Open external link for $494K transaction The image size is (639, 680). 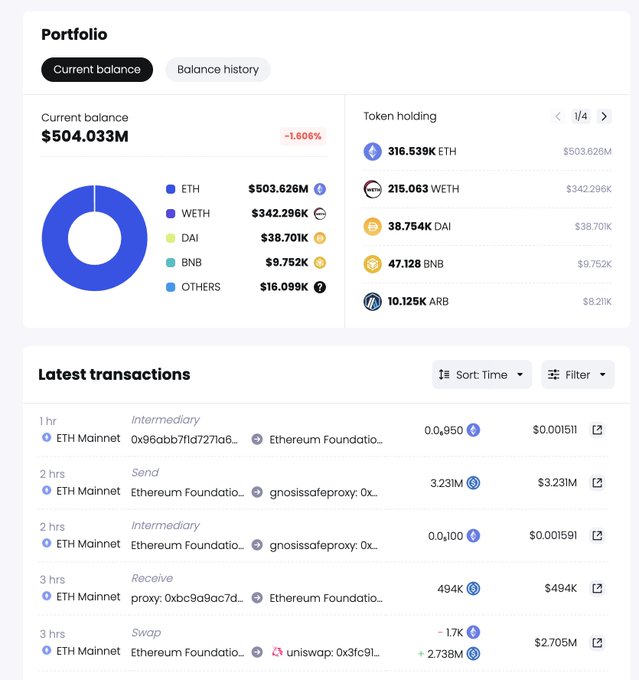(x=597, y=588)
